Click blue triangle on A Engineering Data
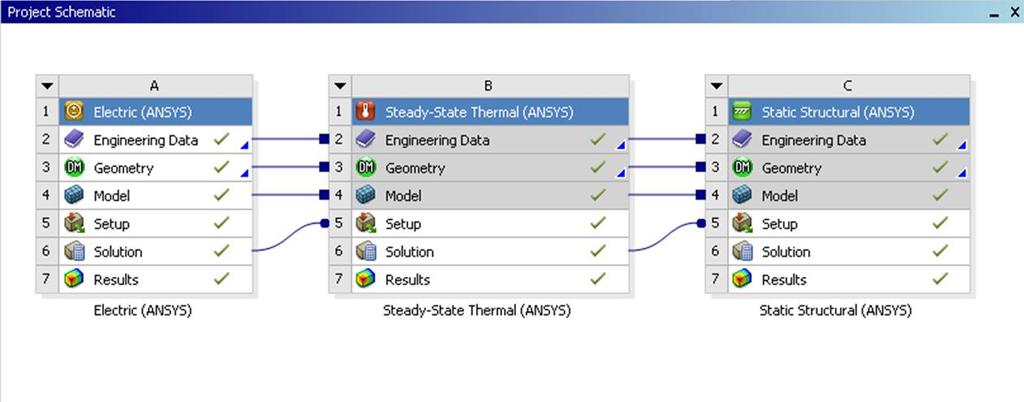The image size is (1024, 402). [x=244, y=146]
